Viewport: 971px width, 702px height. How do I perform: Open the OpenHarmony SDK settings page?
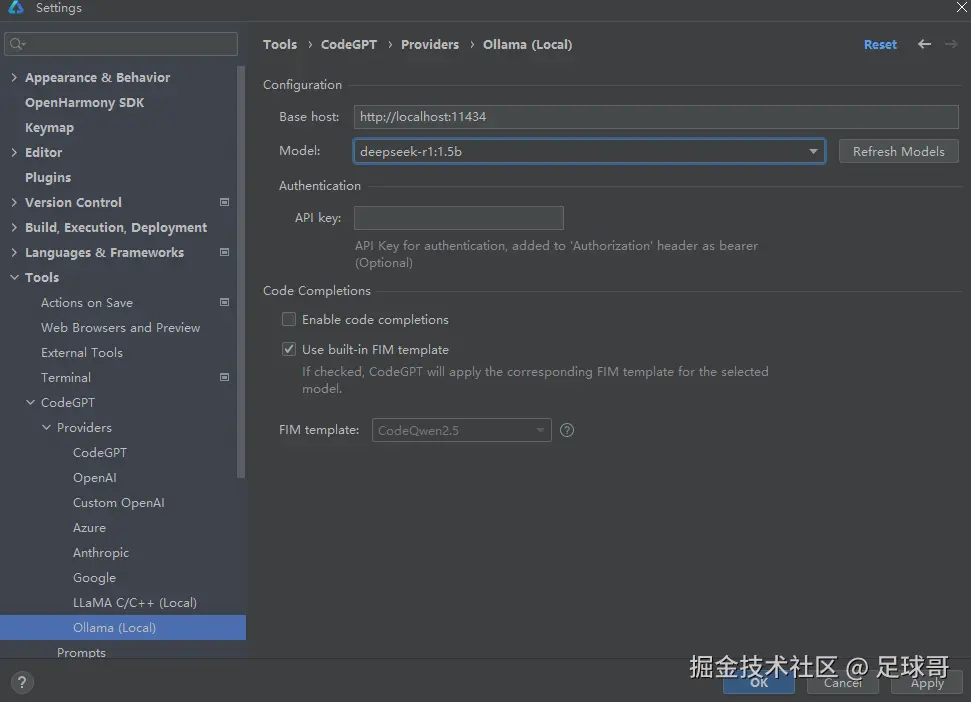84,103
